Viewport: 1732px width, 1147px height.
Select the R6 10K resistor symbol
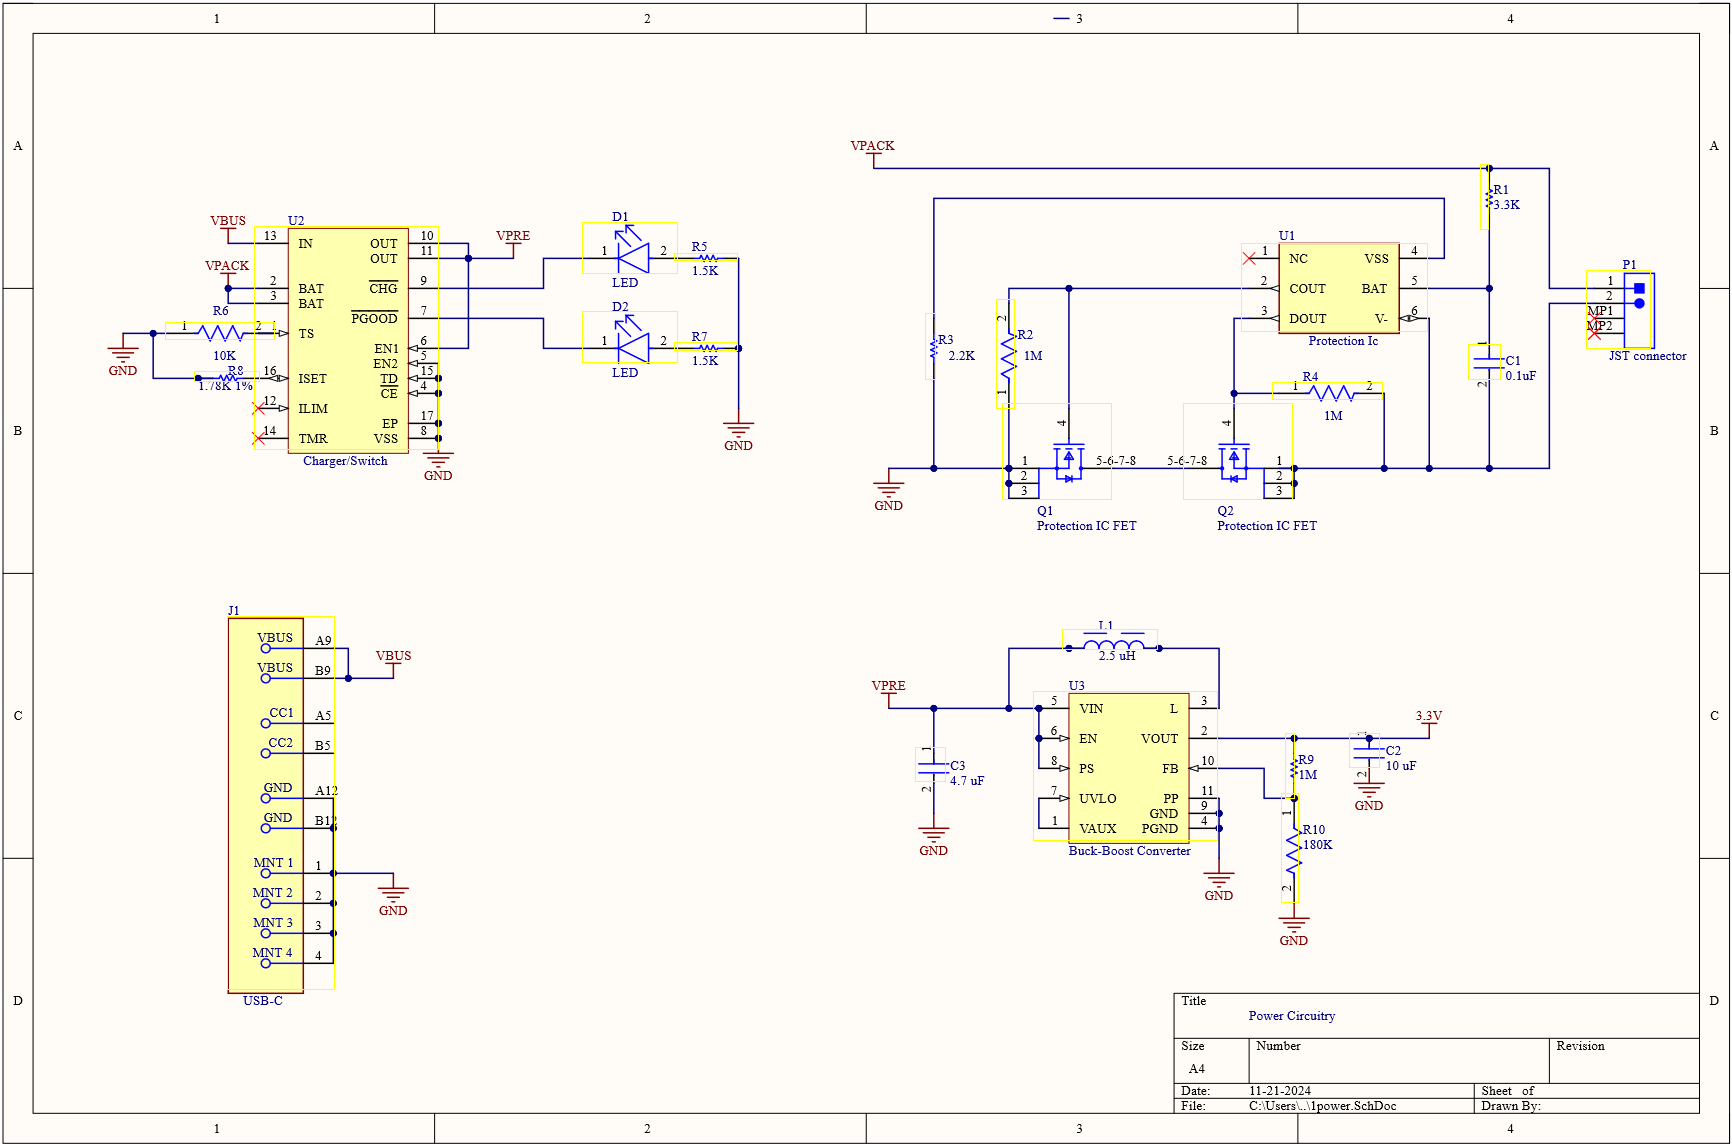[221, 333]
